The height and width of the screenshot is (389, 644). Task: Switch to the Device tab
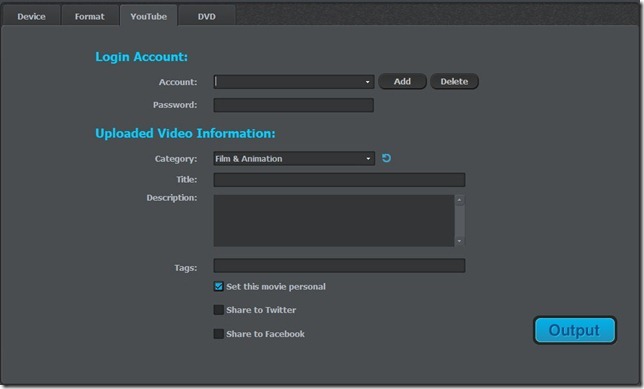pyautogui.click(x=31, y=16)
